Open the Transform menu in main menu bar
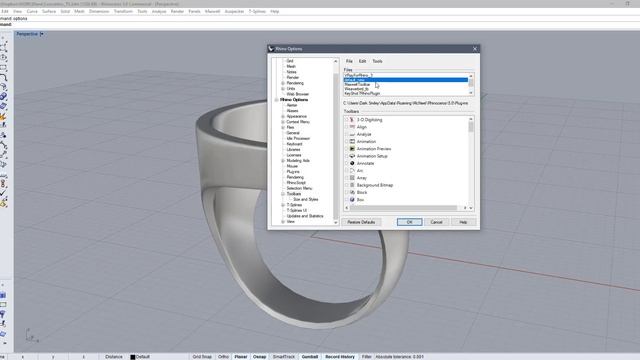Viewport: 640px width, 360px height. 123,11
